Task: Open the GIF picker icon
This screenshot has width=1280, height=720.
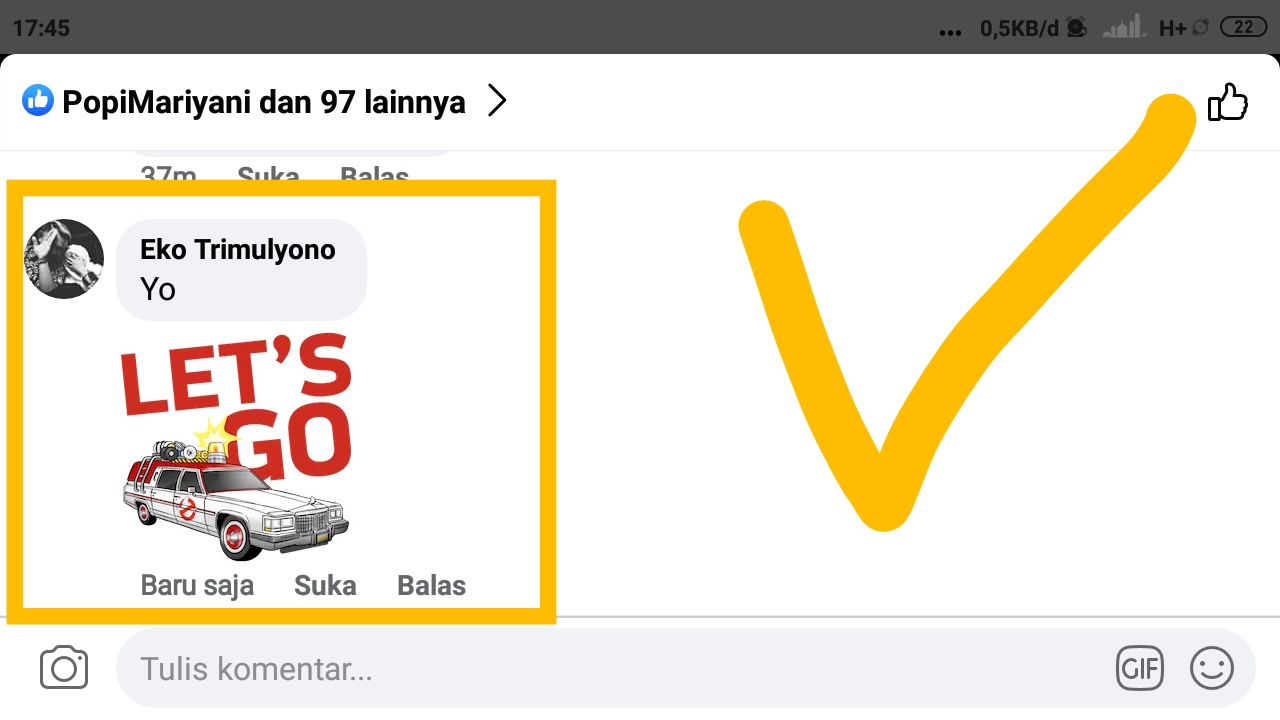Action: coord(1140,668)
